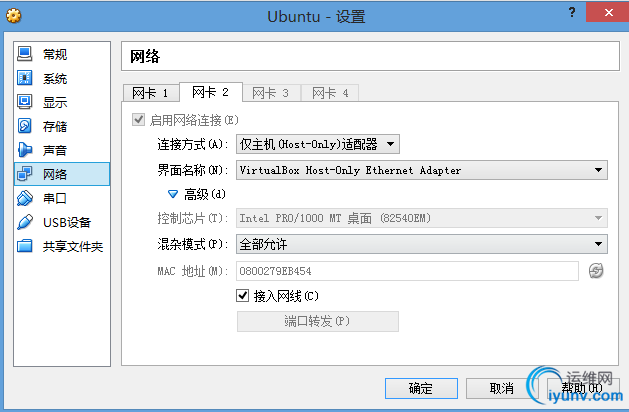
Task: Open the 连接方式 Host-Only adapter dropdown
Action: [318, 144]
